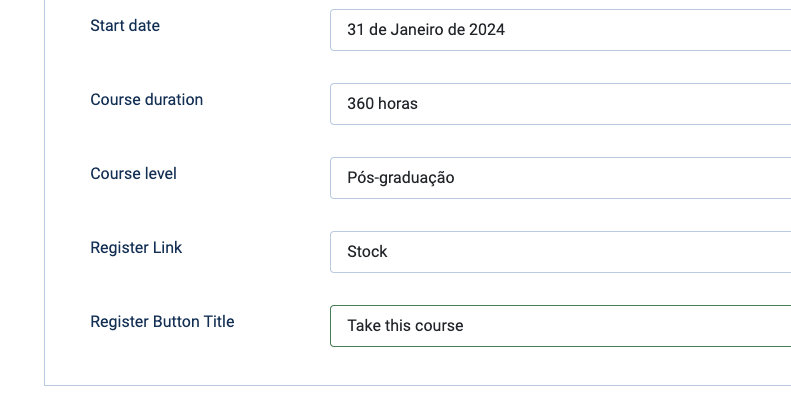
Task: Select the "Course level" label text
Action: (133, 174)
